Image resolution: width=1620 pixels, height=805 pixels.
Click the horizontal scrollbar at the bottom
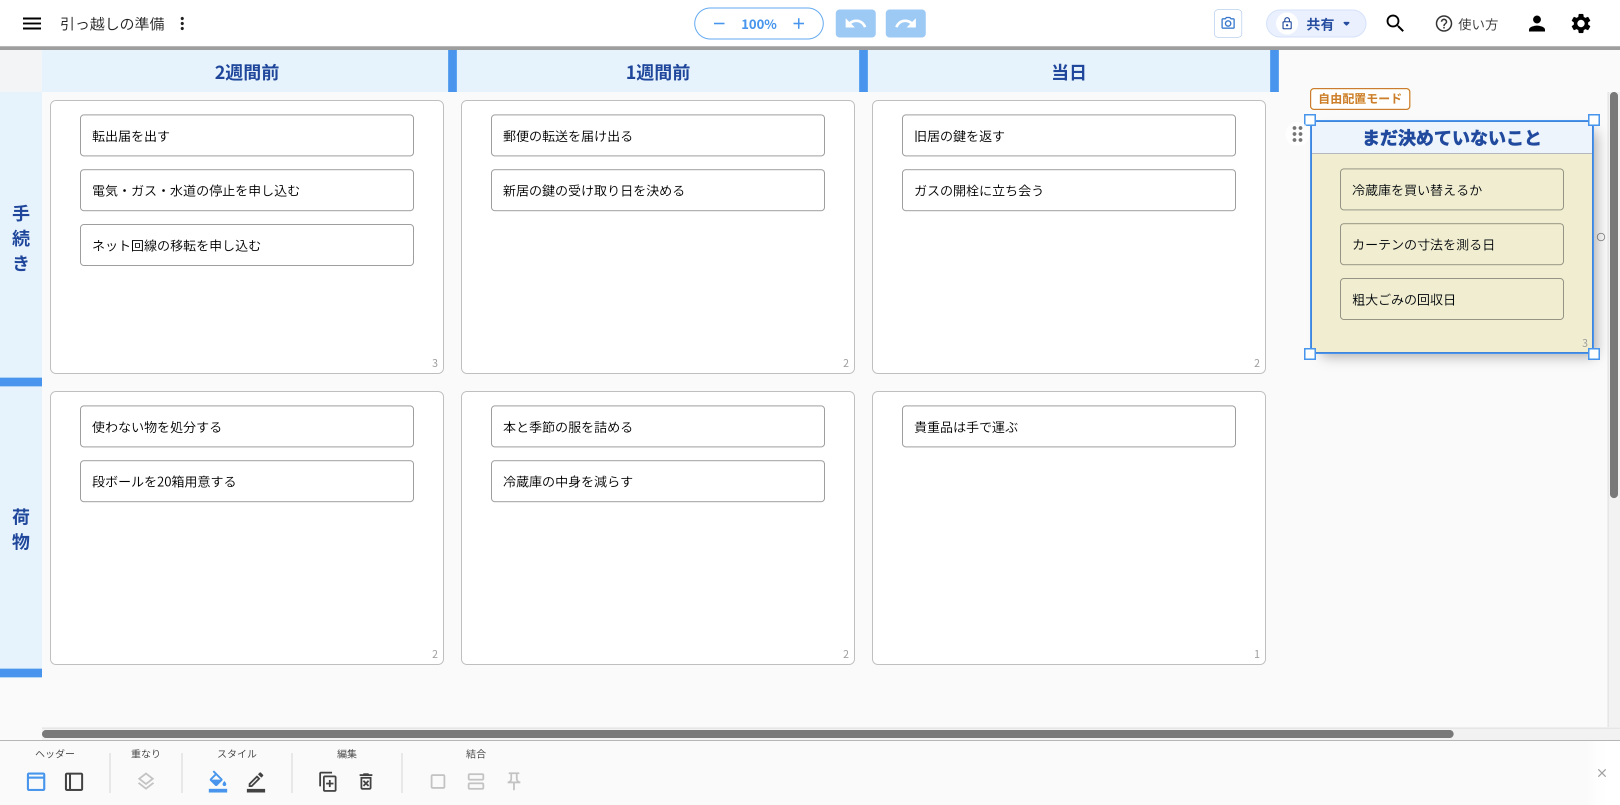(x=748, y=734)
